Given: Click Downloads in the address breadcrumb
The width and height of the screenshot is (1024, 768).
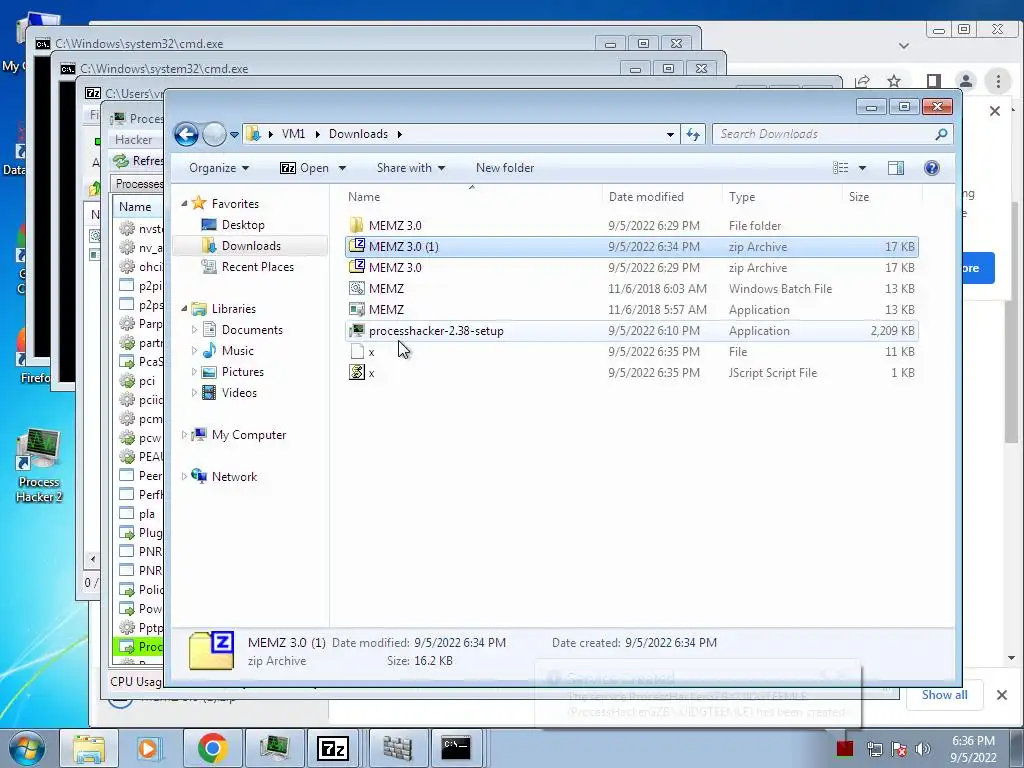Looking at the screenshot, I should click(x=358, y=134).
